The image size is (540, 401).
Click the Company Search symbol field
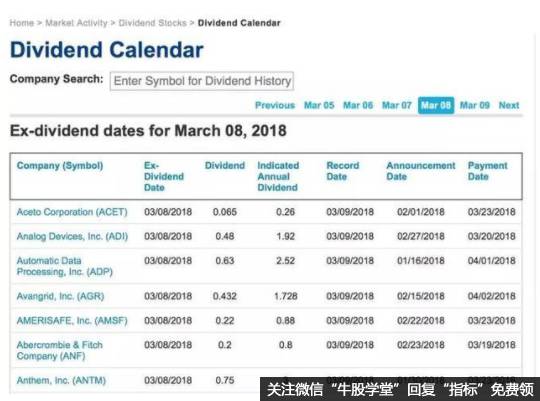(x=202, y=81)
